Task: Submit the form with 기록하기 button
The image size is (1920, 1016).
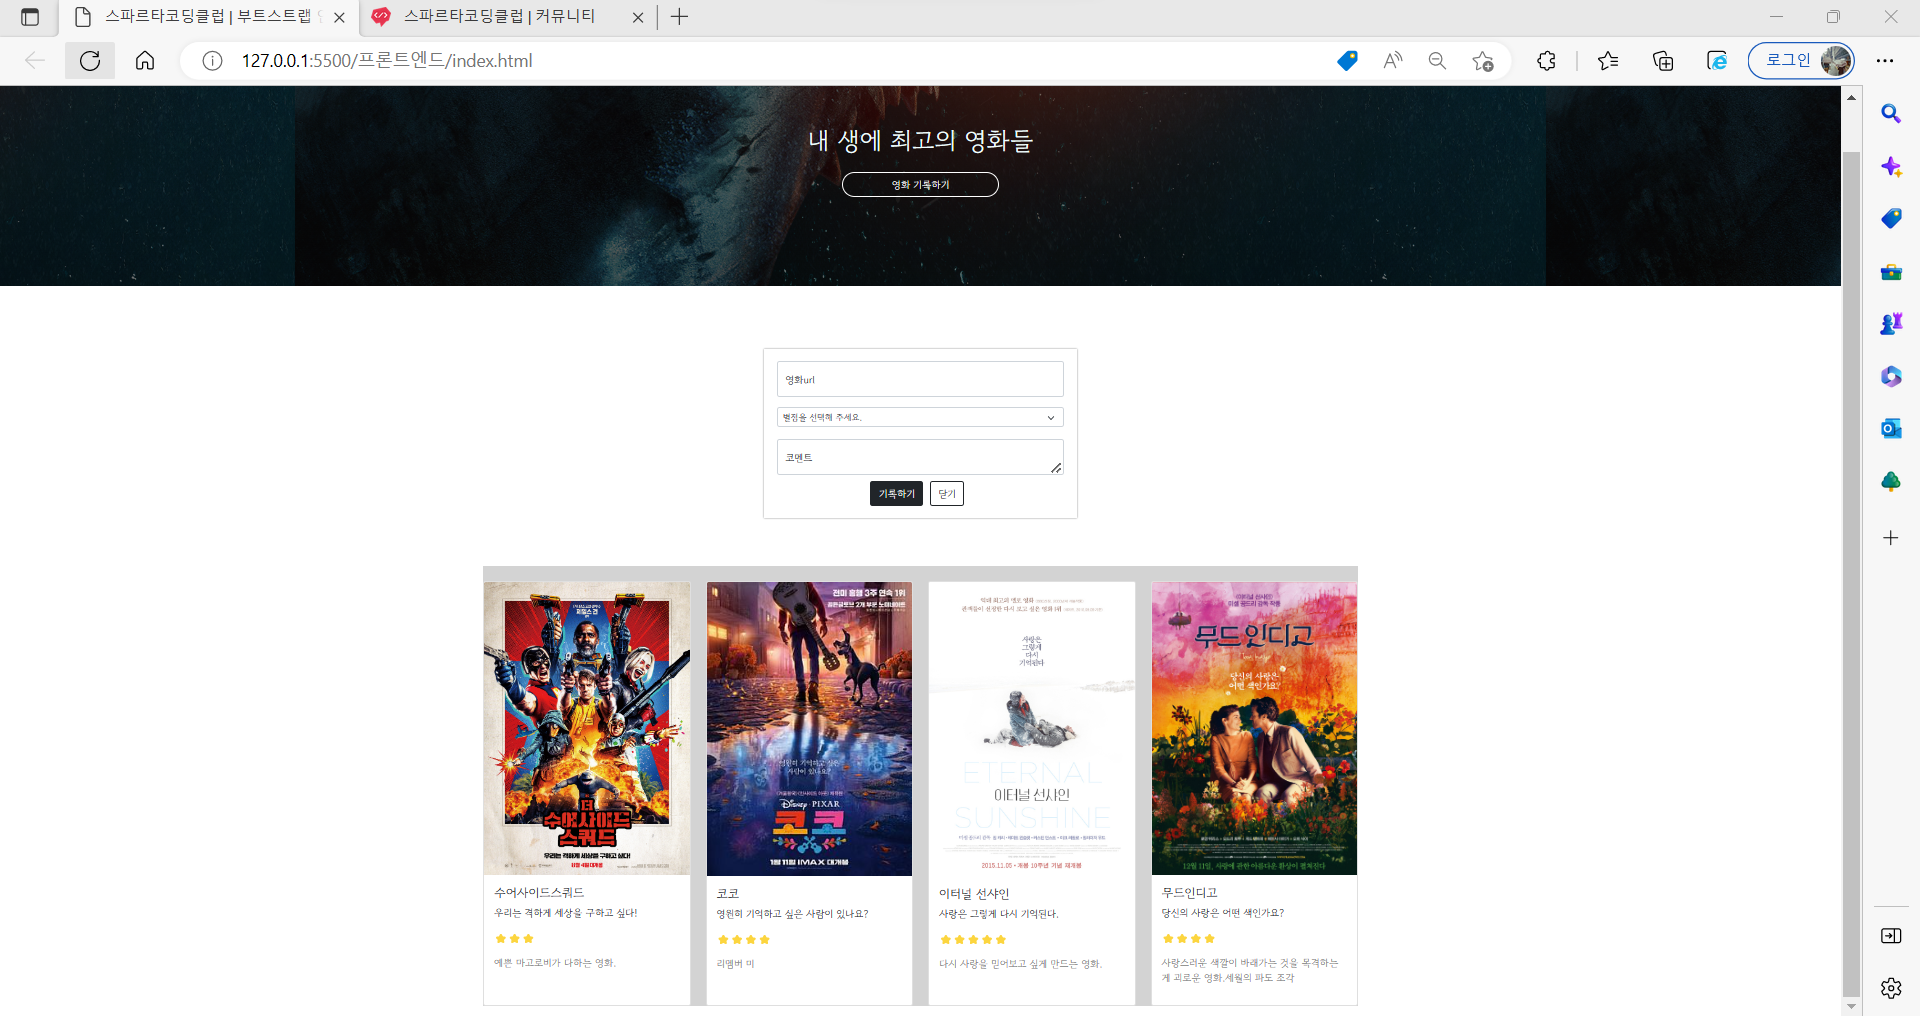Action: coord(896,494)
